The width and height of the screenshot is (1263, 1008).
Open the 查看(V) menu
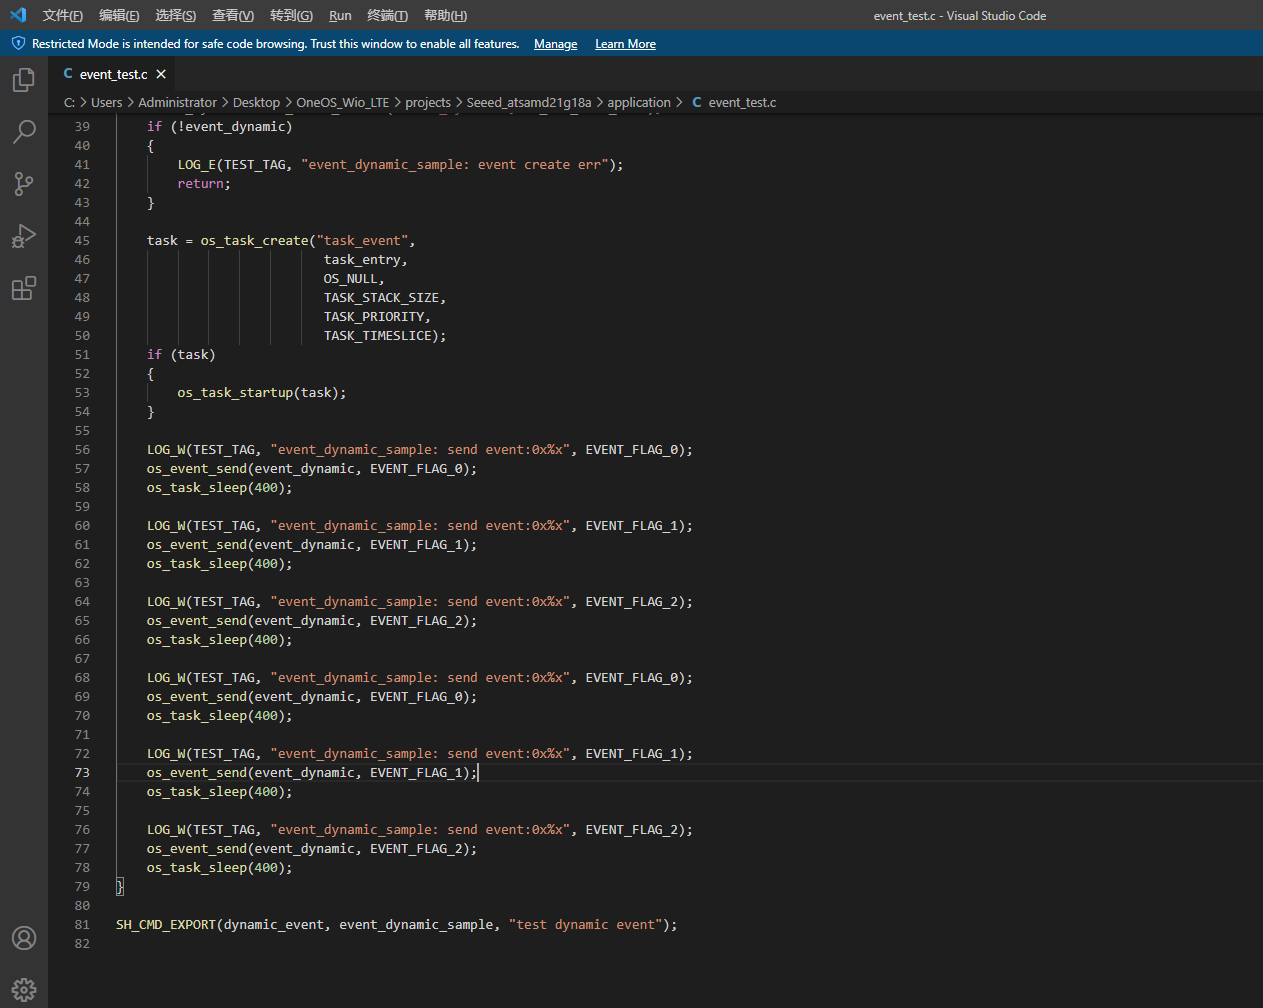233,15
